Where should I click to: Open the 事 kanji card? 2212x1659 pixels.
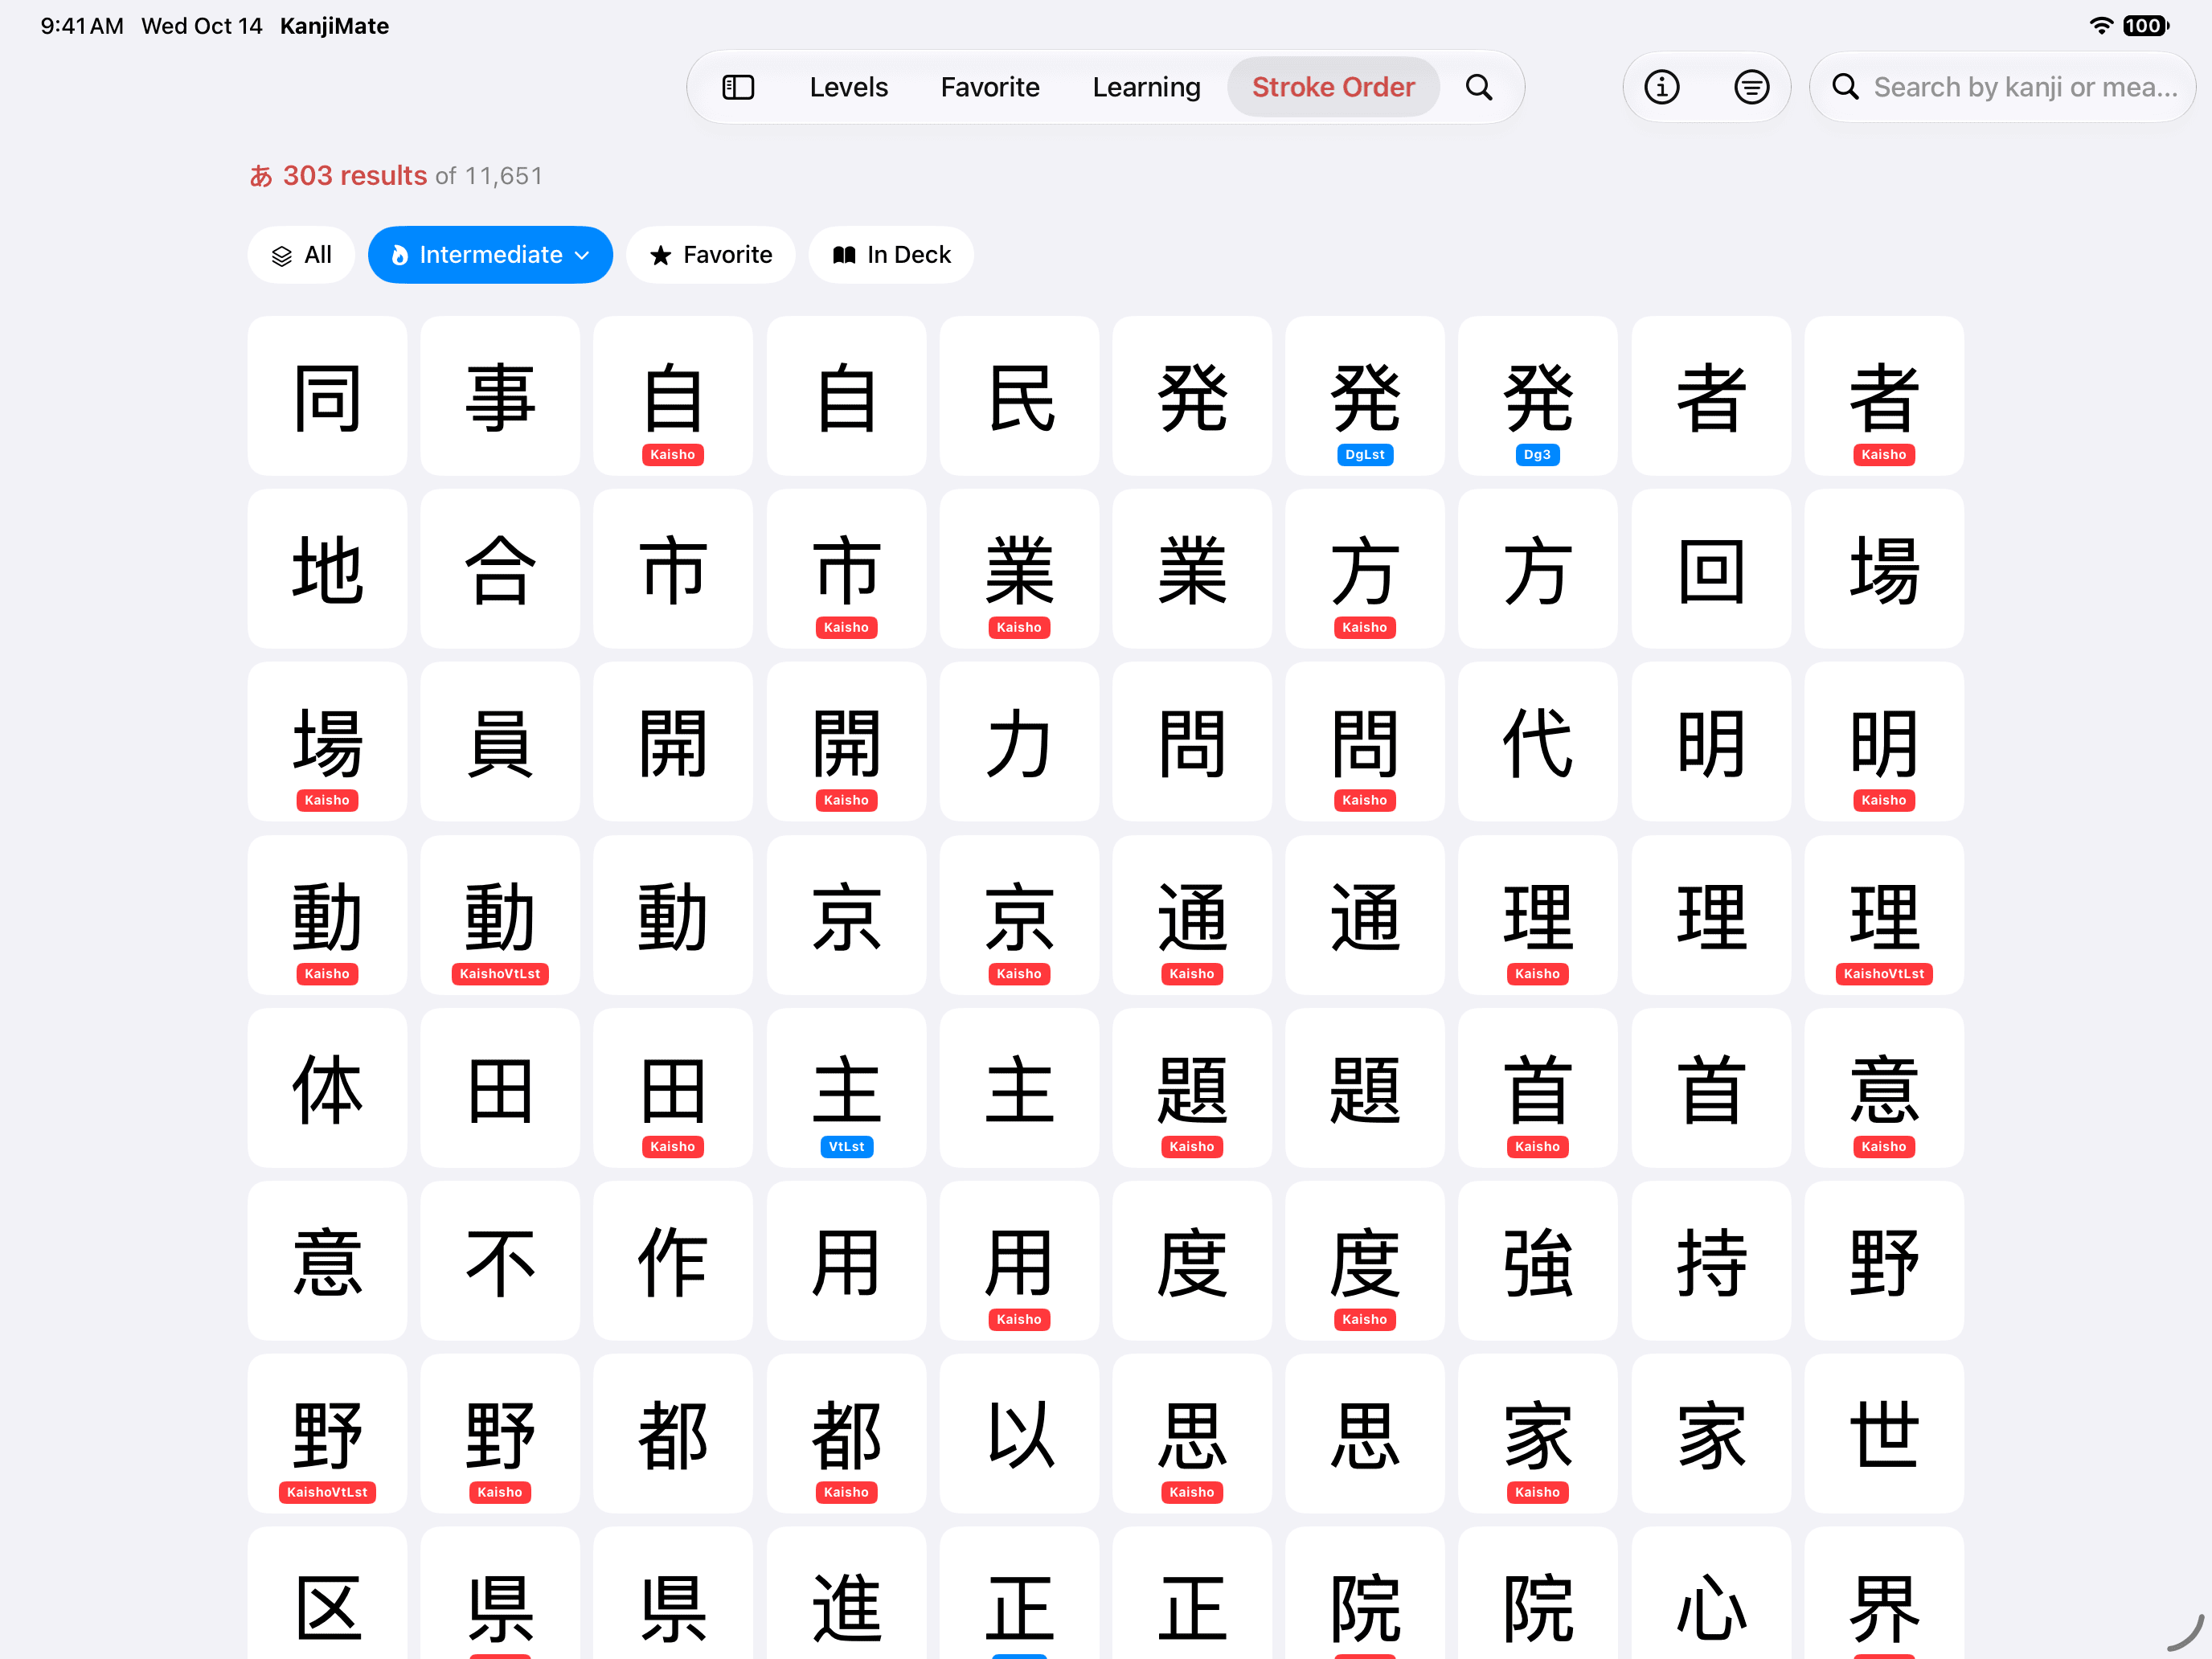(x=500, y=396)
